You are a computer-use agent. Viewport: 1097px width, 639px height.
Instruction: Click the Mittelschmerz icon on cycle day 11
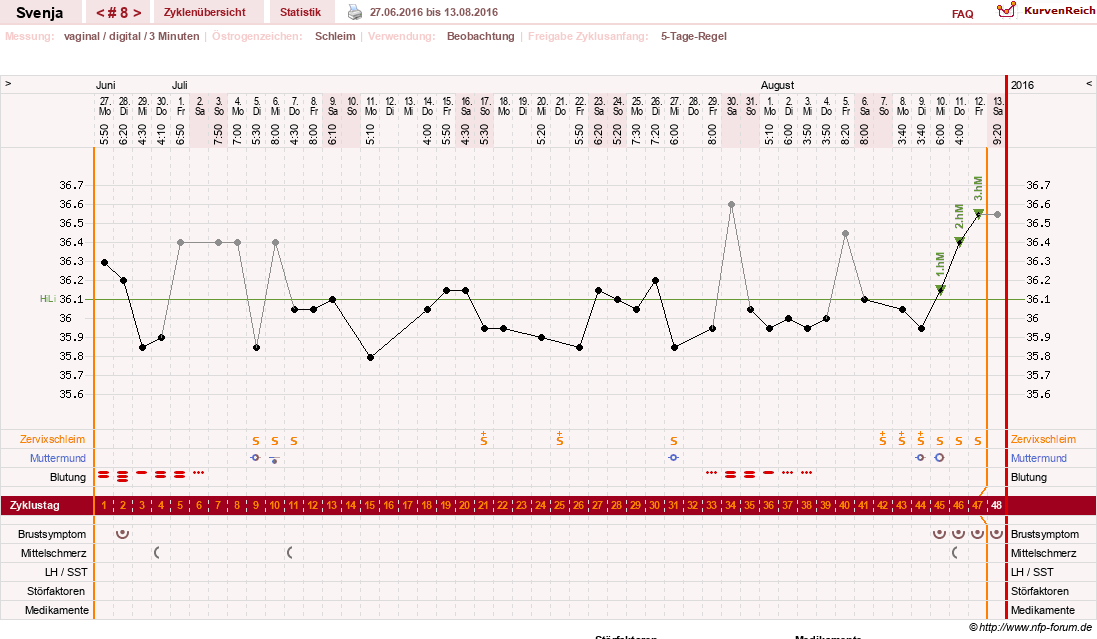(290, 553)
